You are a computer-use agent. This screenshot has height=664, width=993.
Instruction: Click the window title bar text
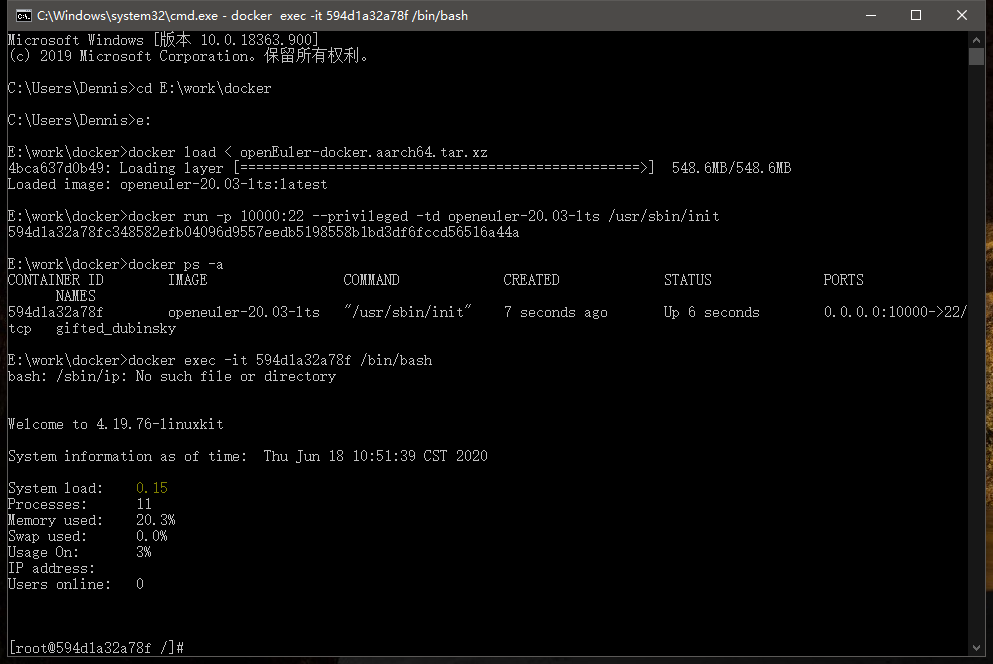[252, 16]
